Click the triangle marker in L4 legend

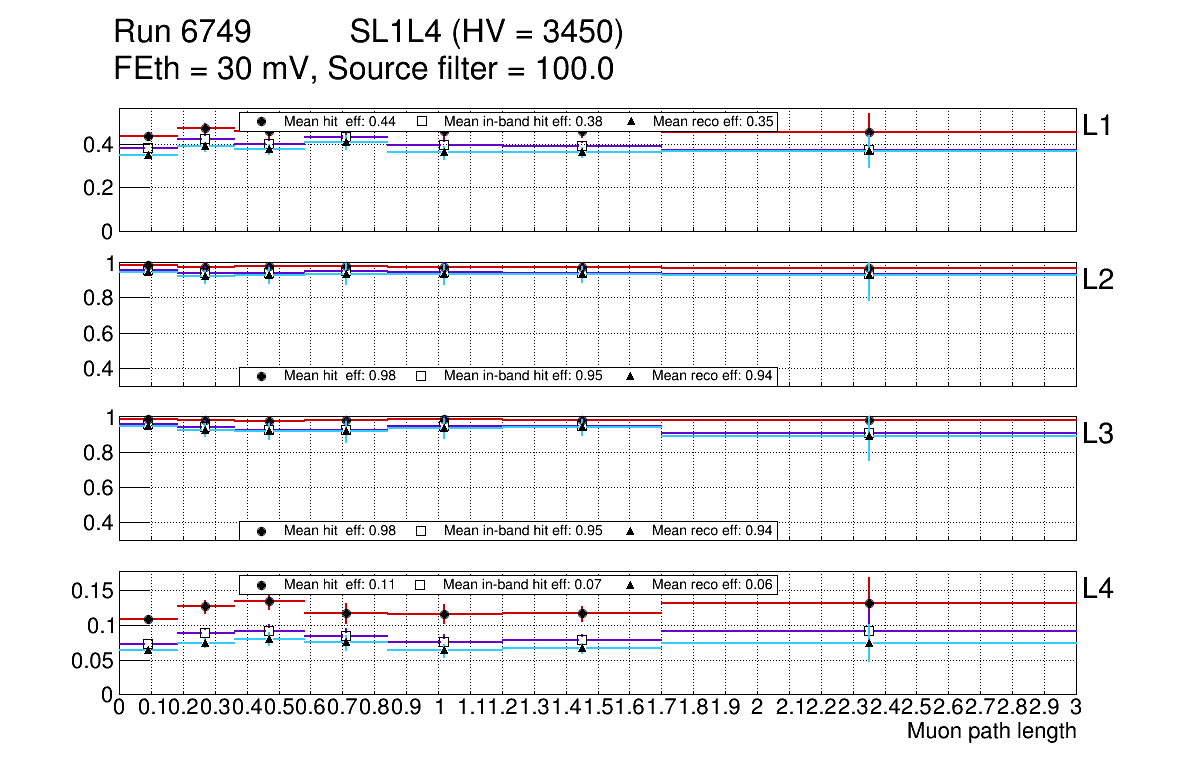[631, 585]
